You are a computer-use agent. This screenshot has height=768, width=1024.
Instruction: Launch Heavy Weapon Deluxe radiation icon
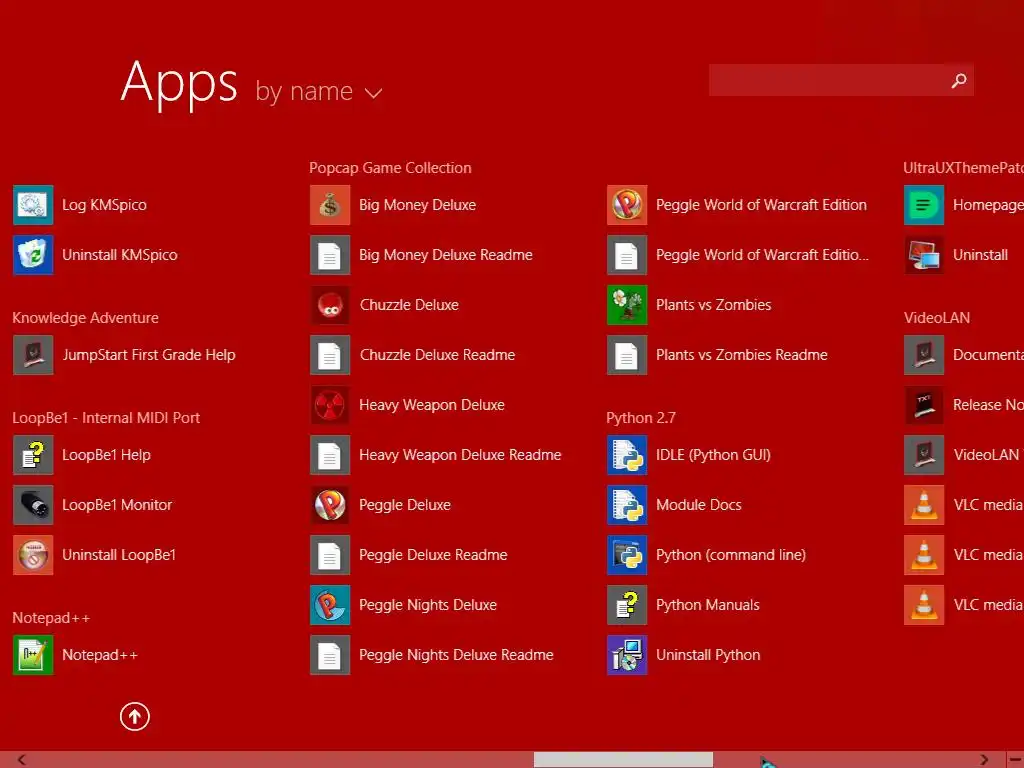click(x=330, y=405)
